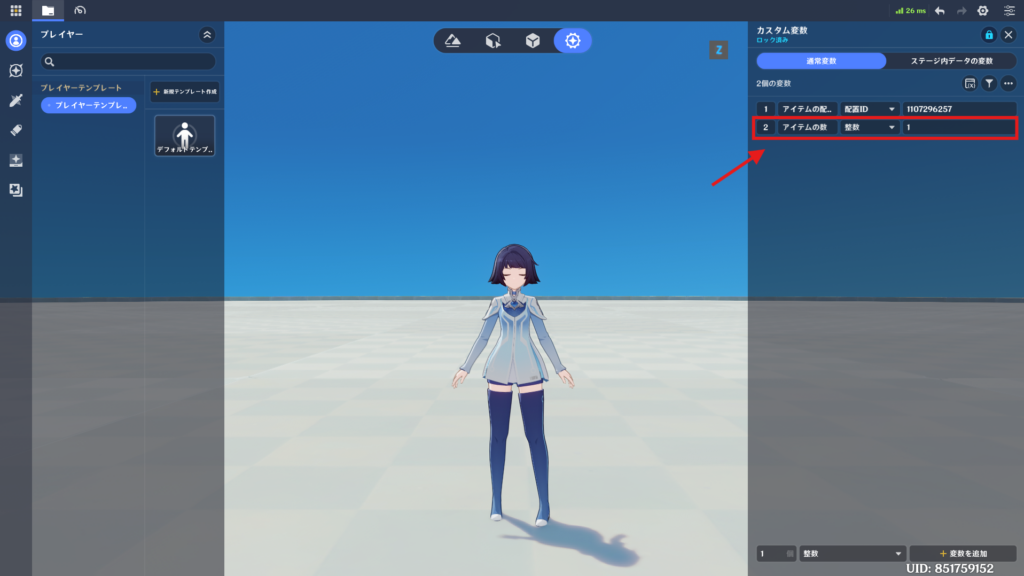
Task: Switch to 通常変数 tab
Action: (x=821, y=61)
